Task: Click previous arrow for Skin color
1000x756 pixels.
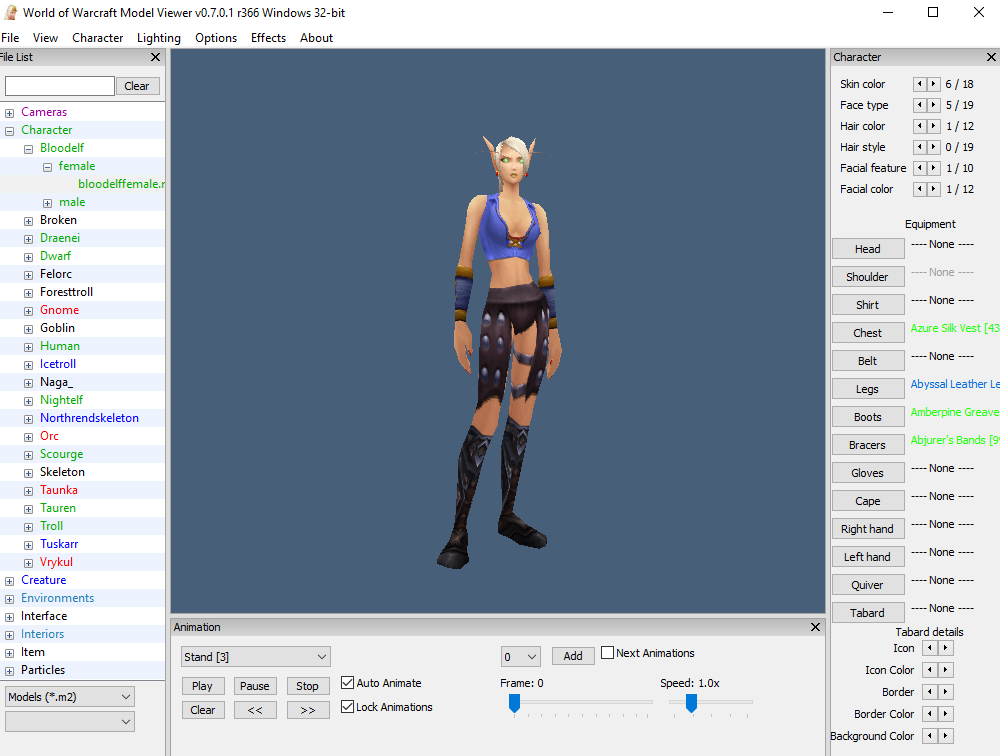Action: point(920,84)
